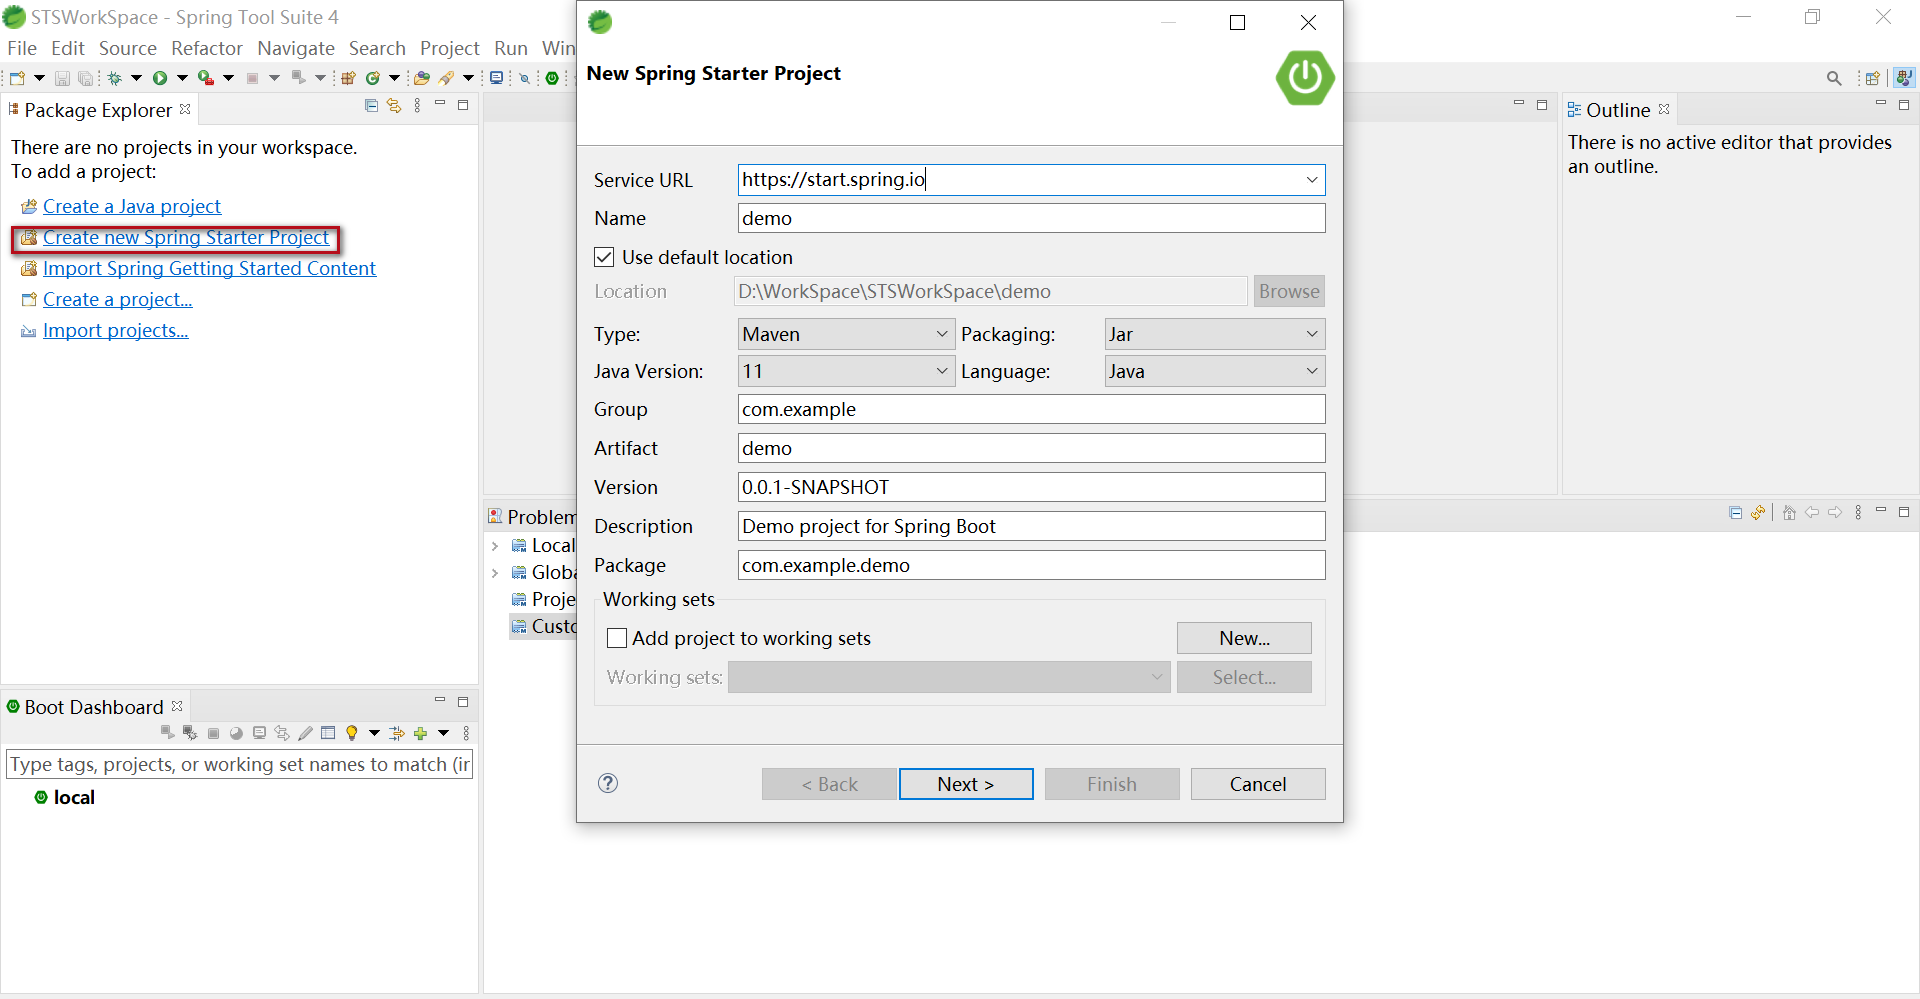This screenshot has width=1920, height=999.
Task: Open the Navigate menu
Action: pyautogui.click(x=295, y=48)
